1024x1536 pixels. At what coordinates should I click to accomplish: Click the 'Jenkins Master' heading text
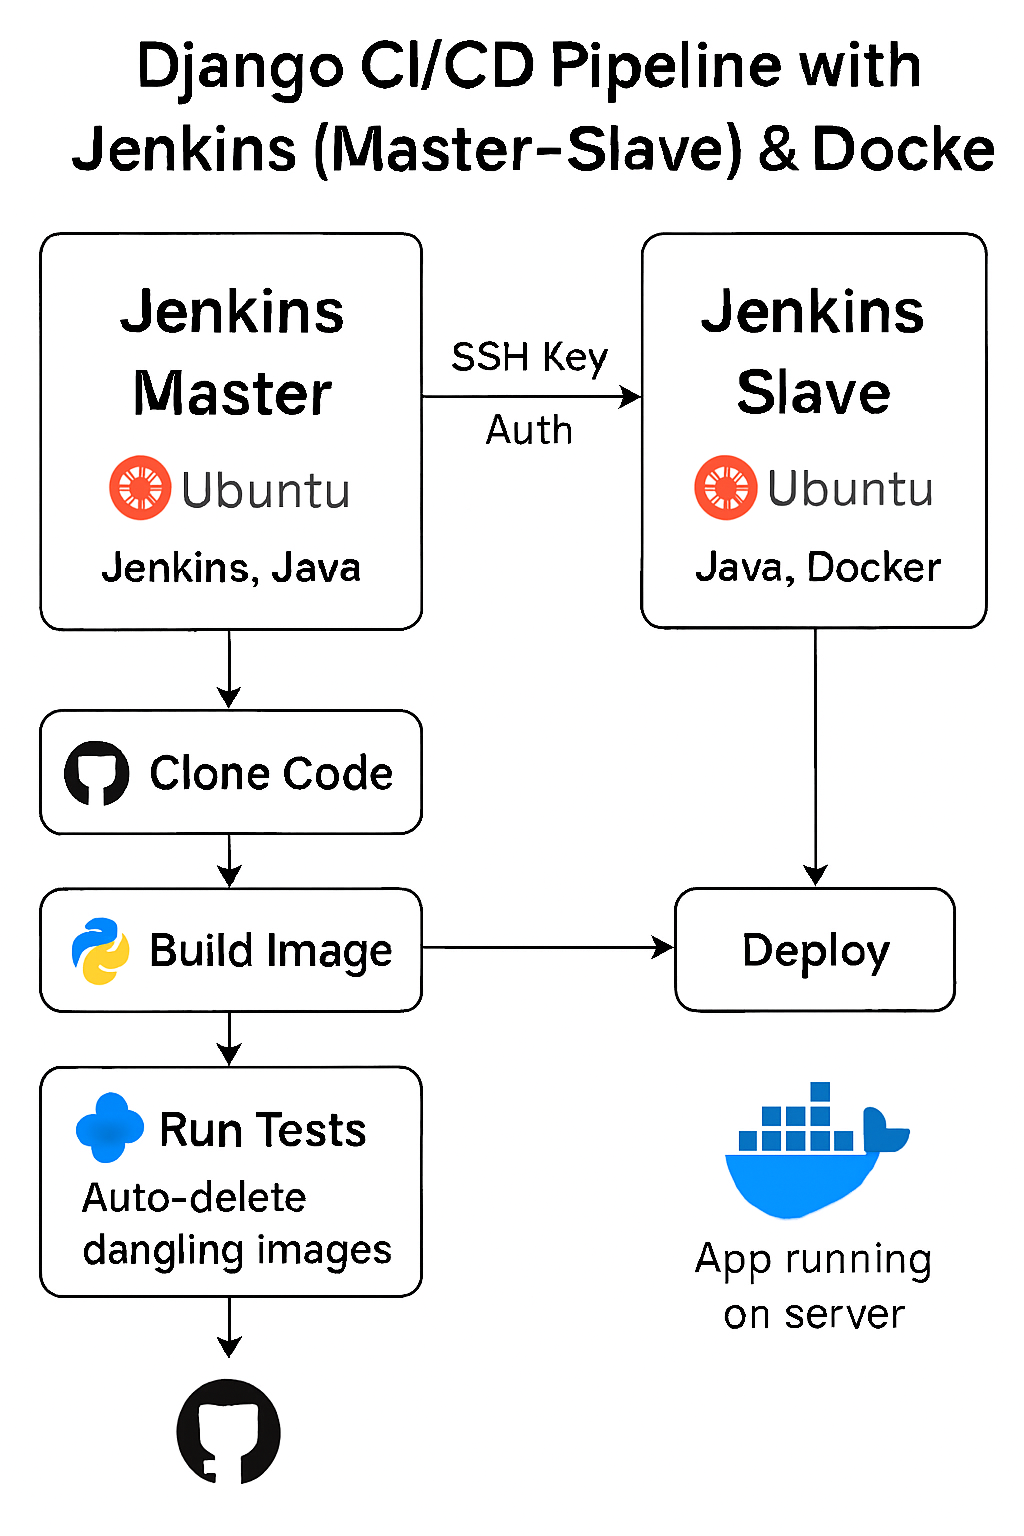(x=232, y=352)
